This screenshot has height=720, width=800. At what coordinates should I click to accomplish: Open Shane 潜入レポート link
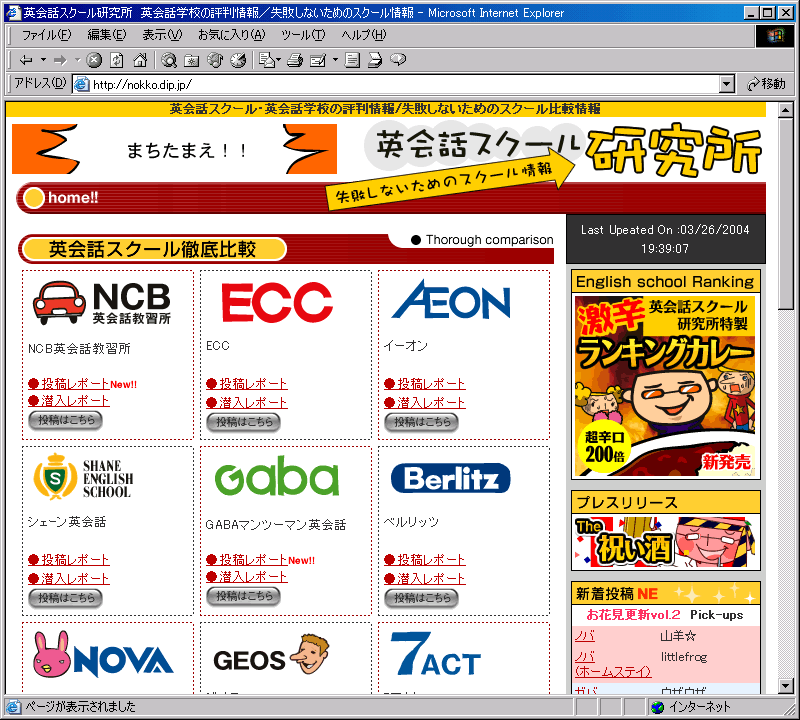coord(69,579)
